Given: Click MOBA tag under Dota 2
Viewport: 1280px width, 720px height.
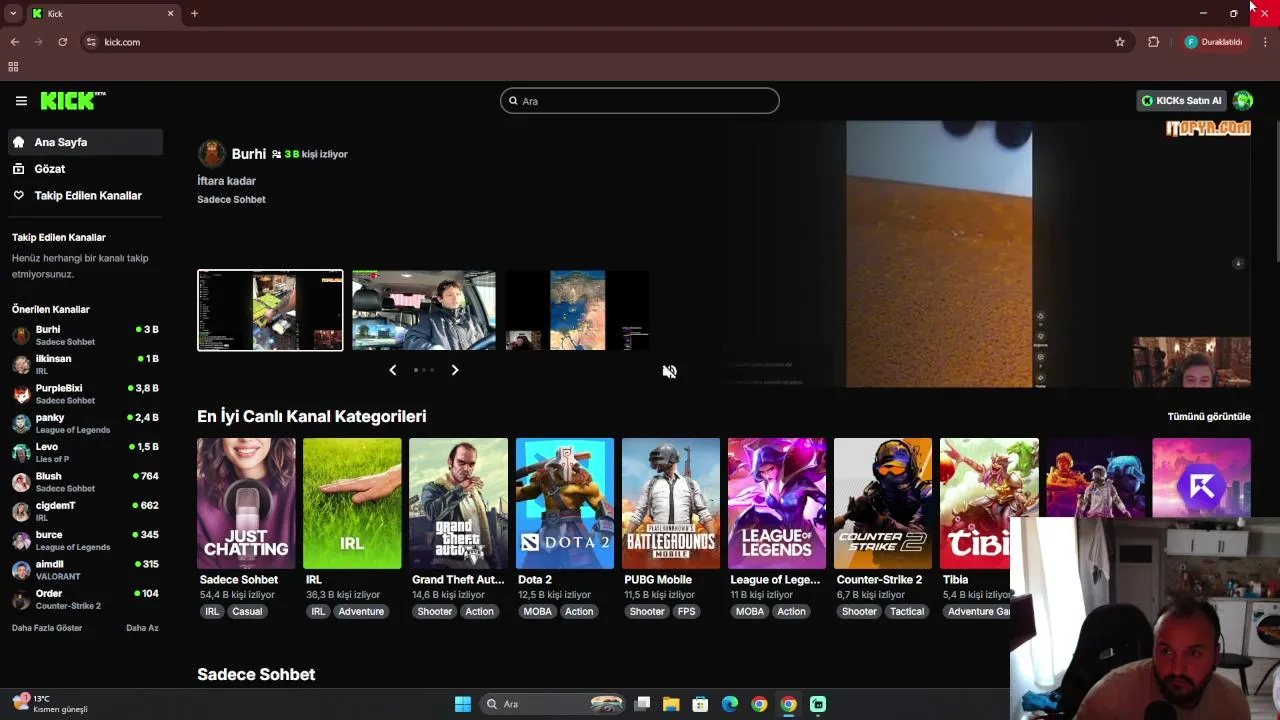Looking at the screenshot, I should click(x=537, y=612).
